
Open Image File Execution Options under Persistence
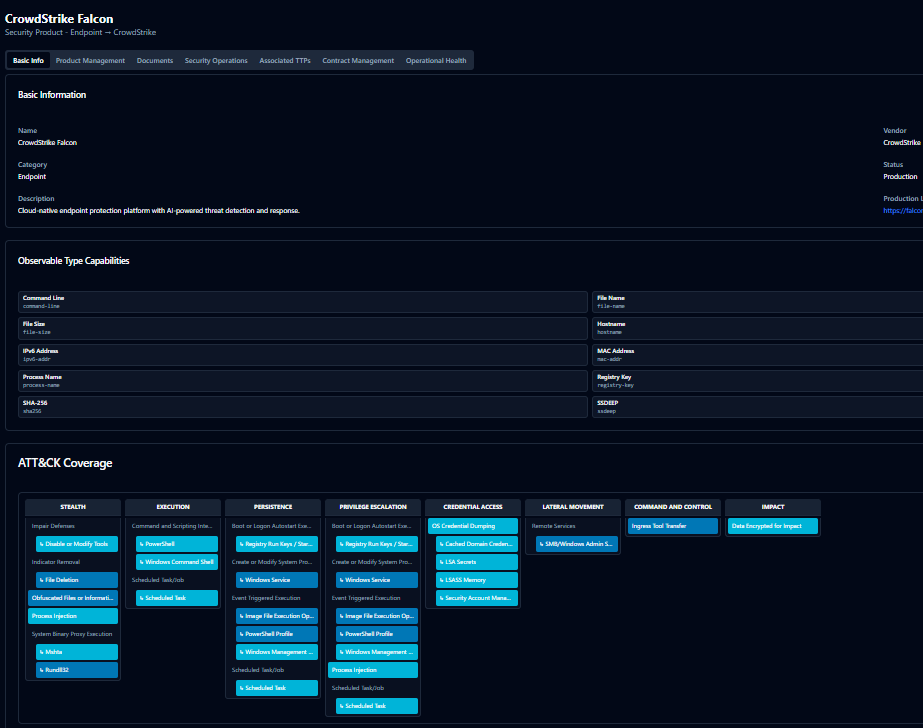pos(277,616)
